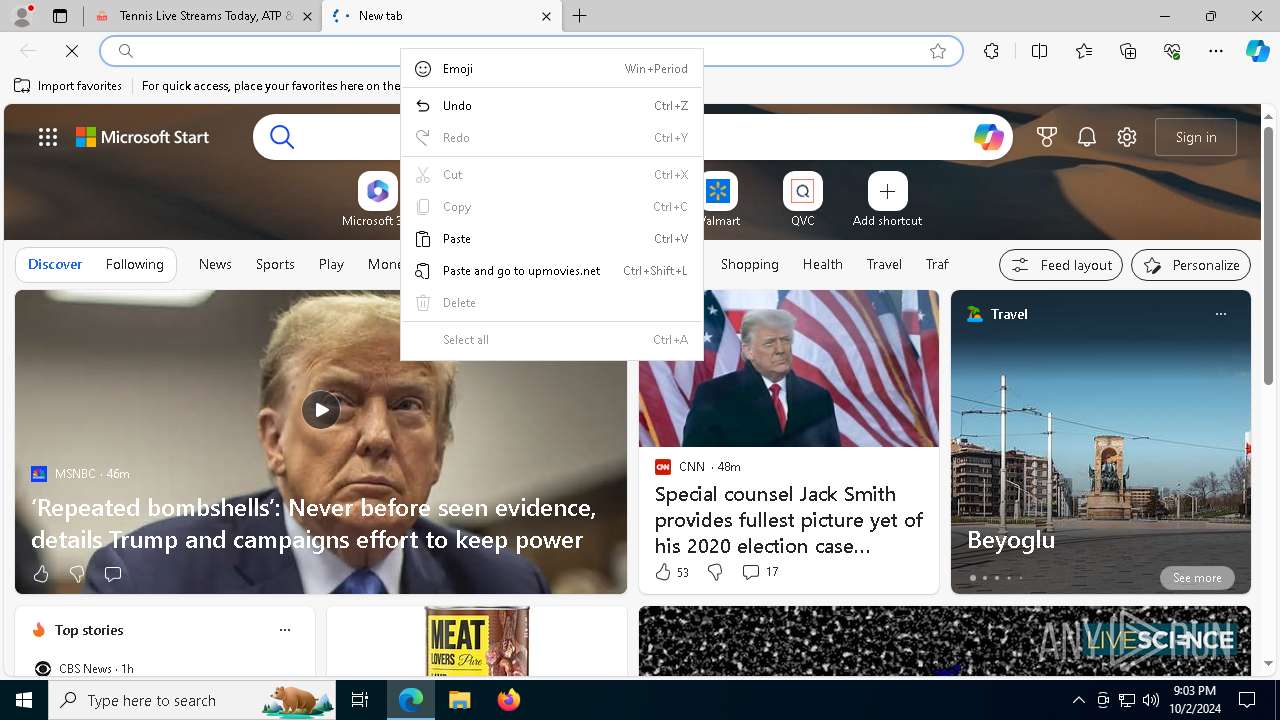Viewport: 1280px width, 720px height.
Task: Open Travel card options ellipsis
Action: pyautogui.click(x=1220, y=314)
